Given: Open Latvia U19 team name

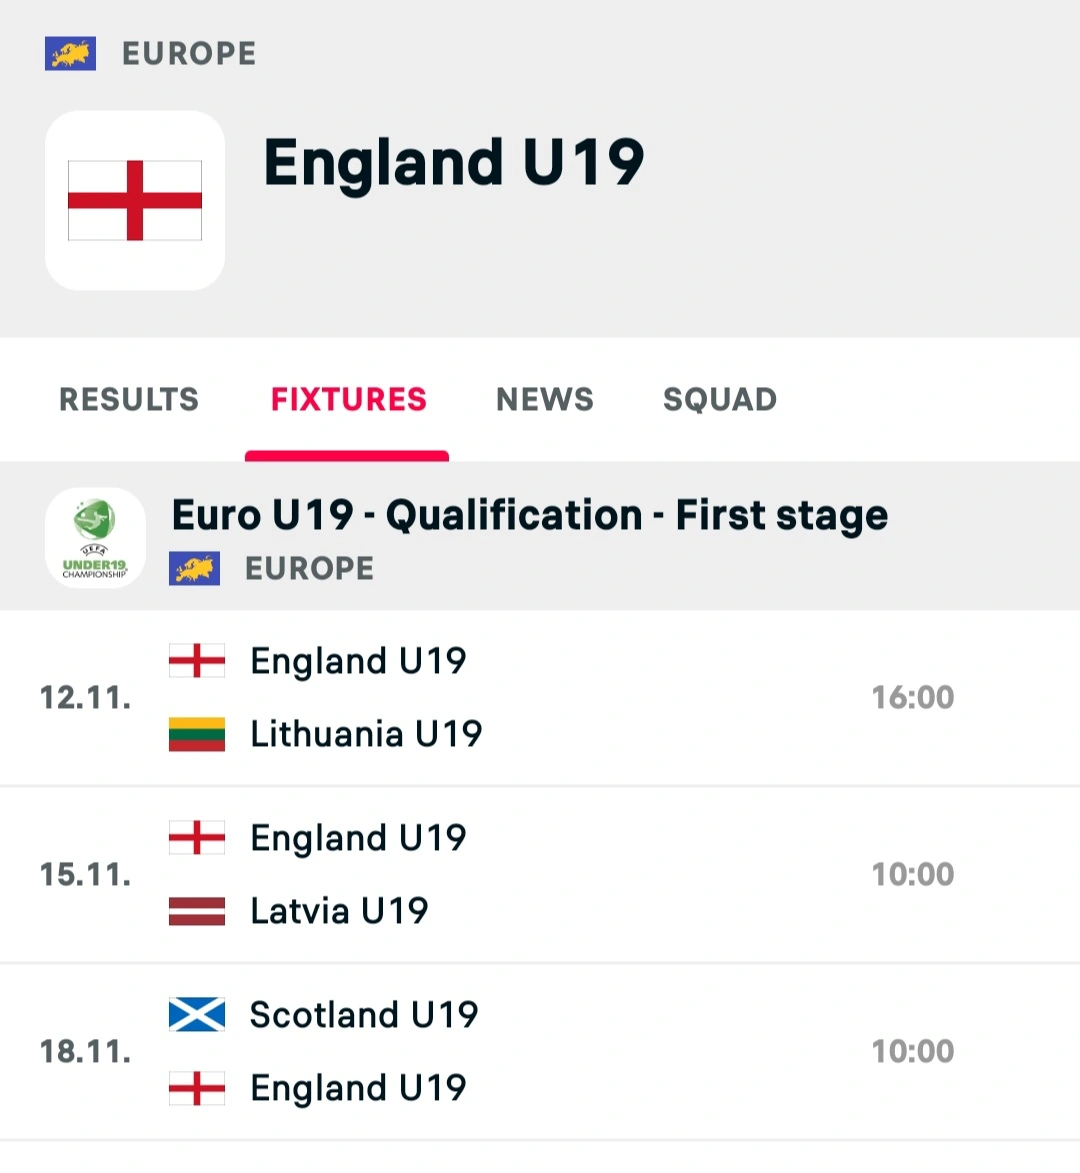Looking at the screenshot, I should point(339,911).
